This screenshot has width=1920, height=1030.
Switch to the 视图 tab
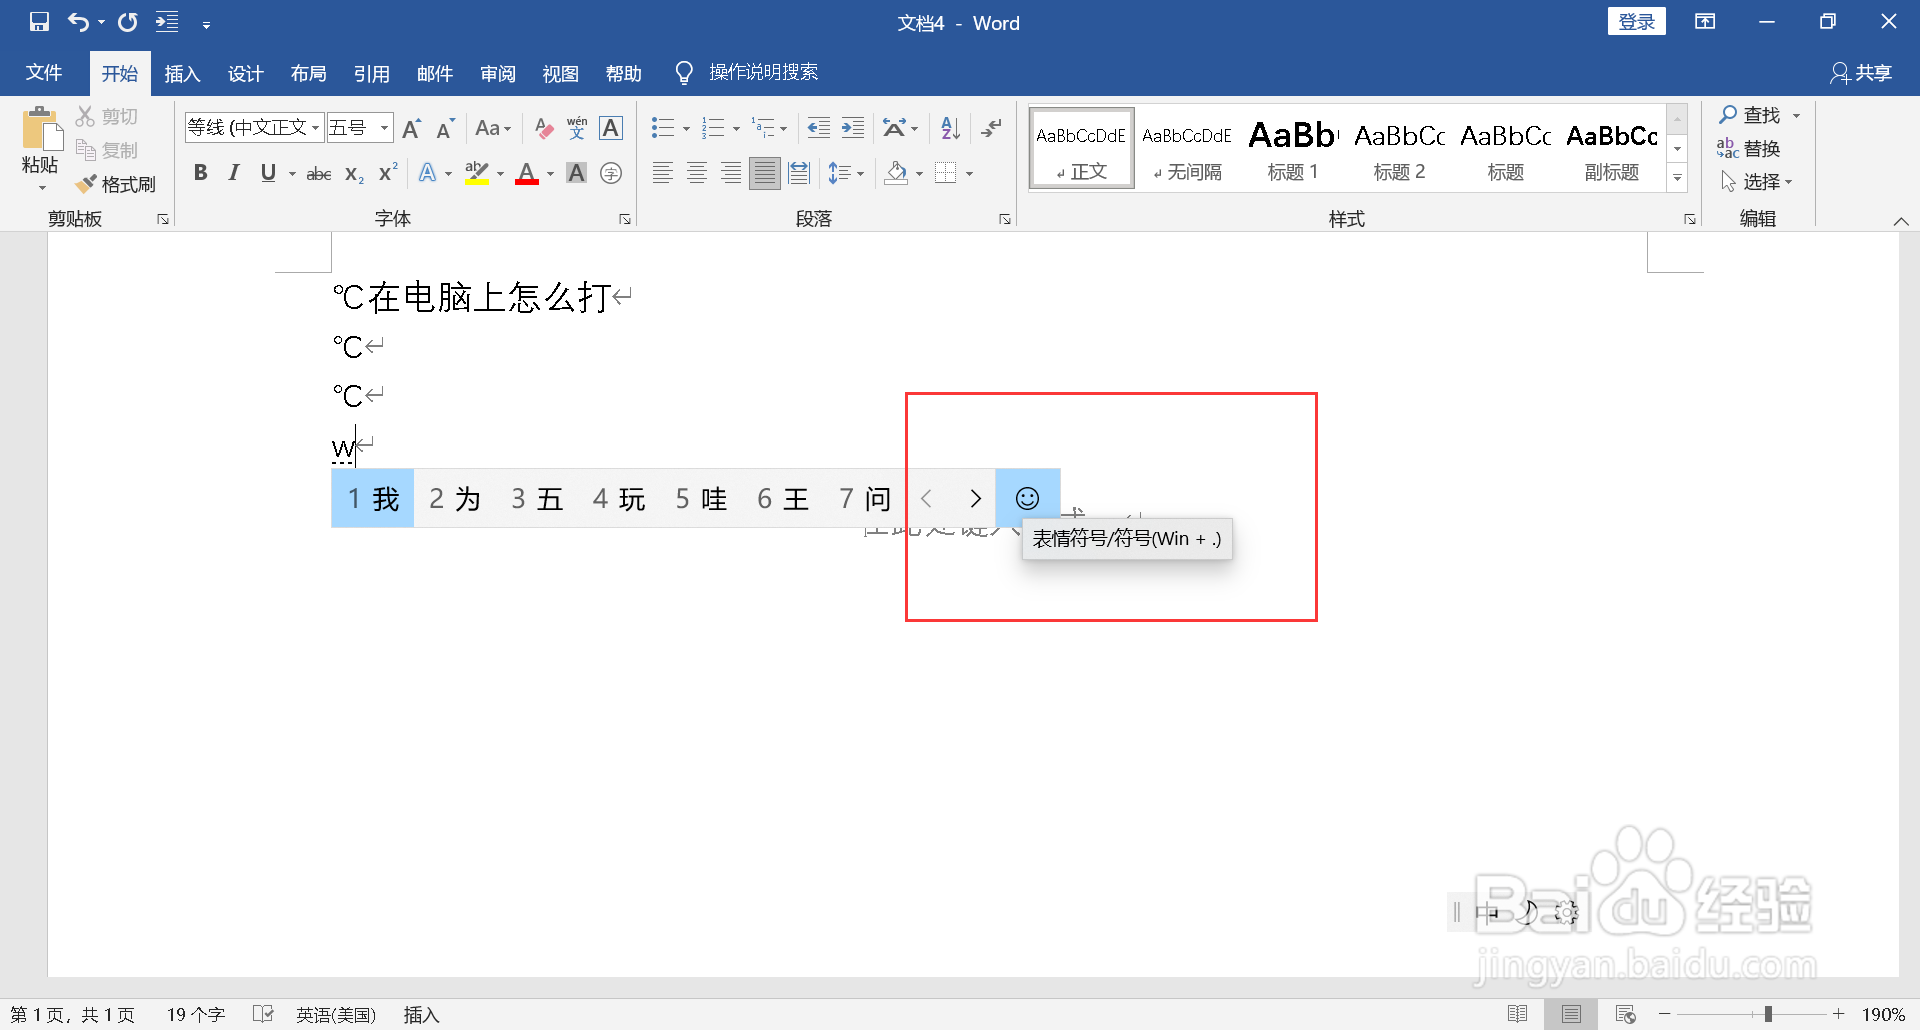[x=560, y=73]
